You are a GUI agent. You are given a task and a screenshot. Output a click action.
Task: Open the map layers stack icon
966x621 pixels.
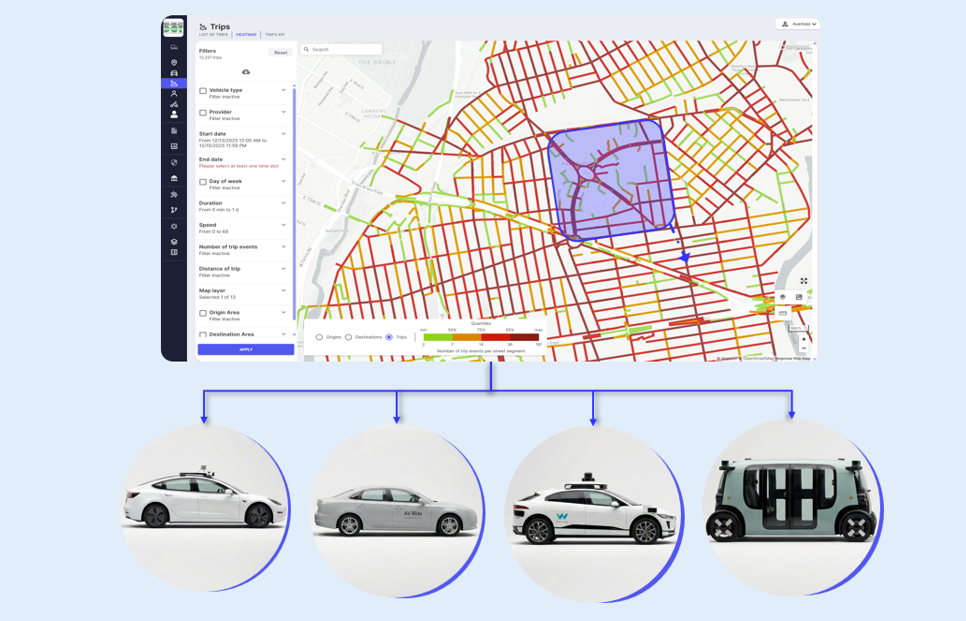point(782,297)
